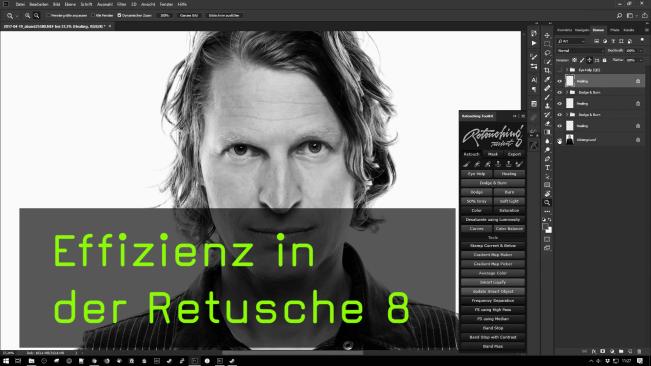
Task: Select the Brush tool
Action: (x=547, y=97)
